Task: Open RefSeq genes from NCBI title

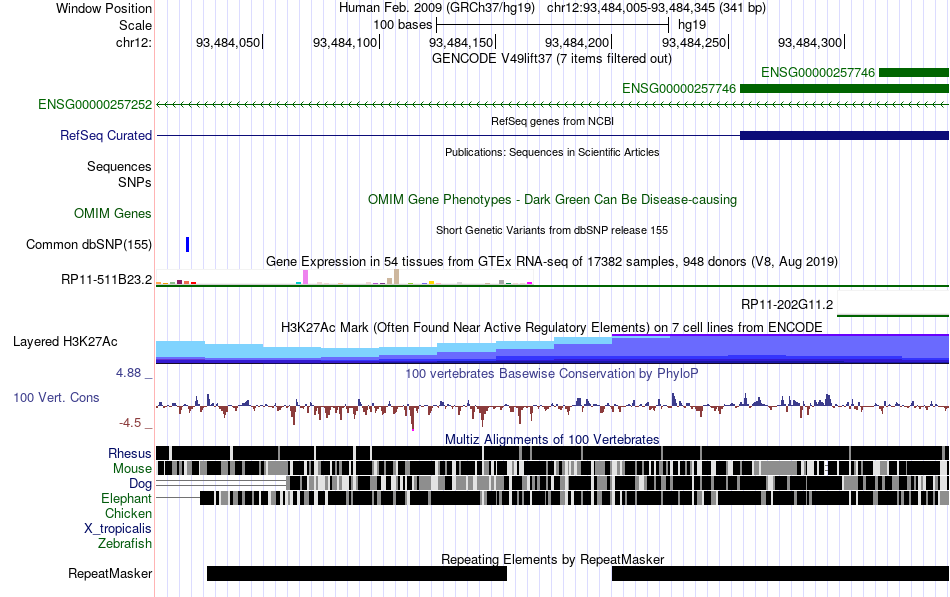Action: point(552,121)
